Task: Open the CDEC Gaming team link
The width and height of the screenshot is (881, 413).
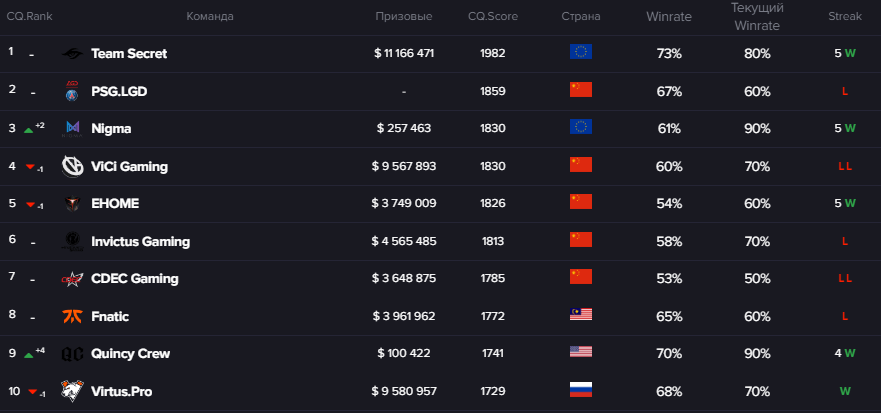Action: coord(135,278)
